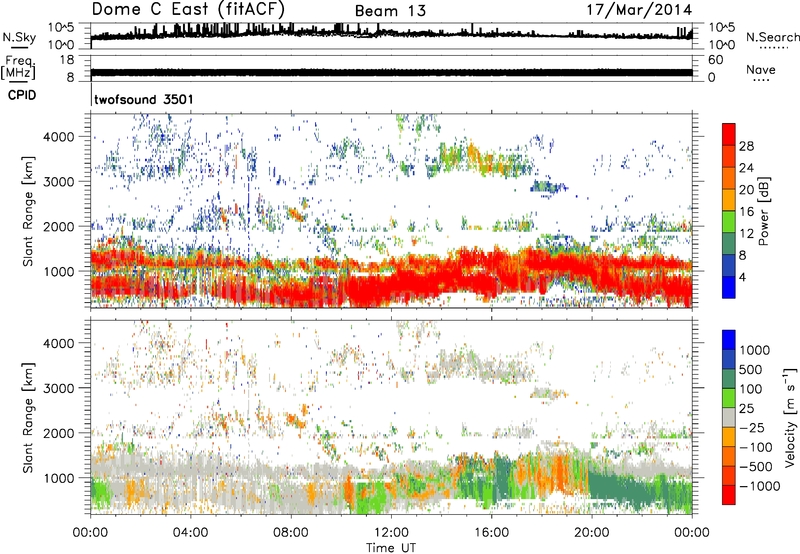Select the 'CPID' row label
Viewport: 800px width, 554px height.
[x=22, y=95]
